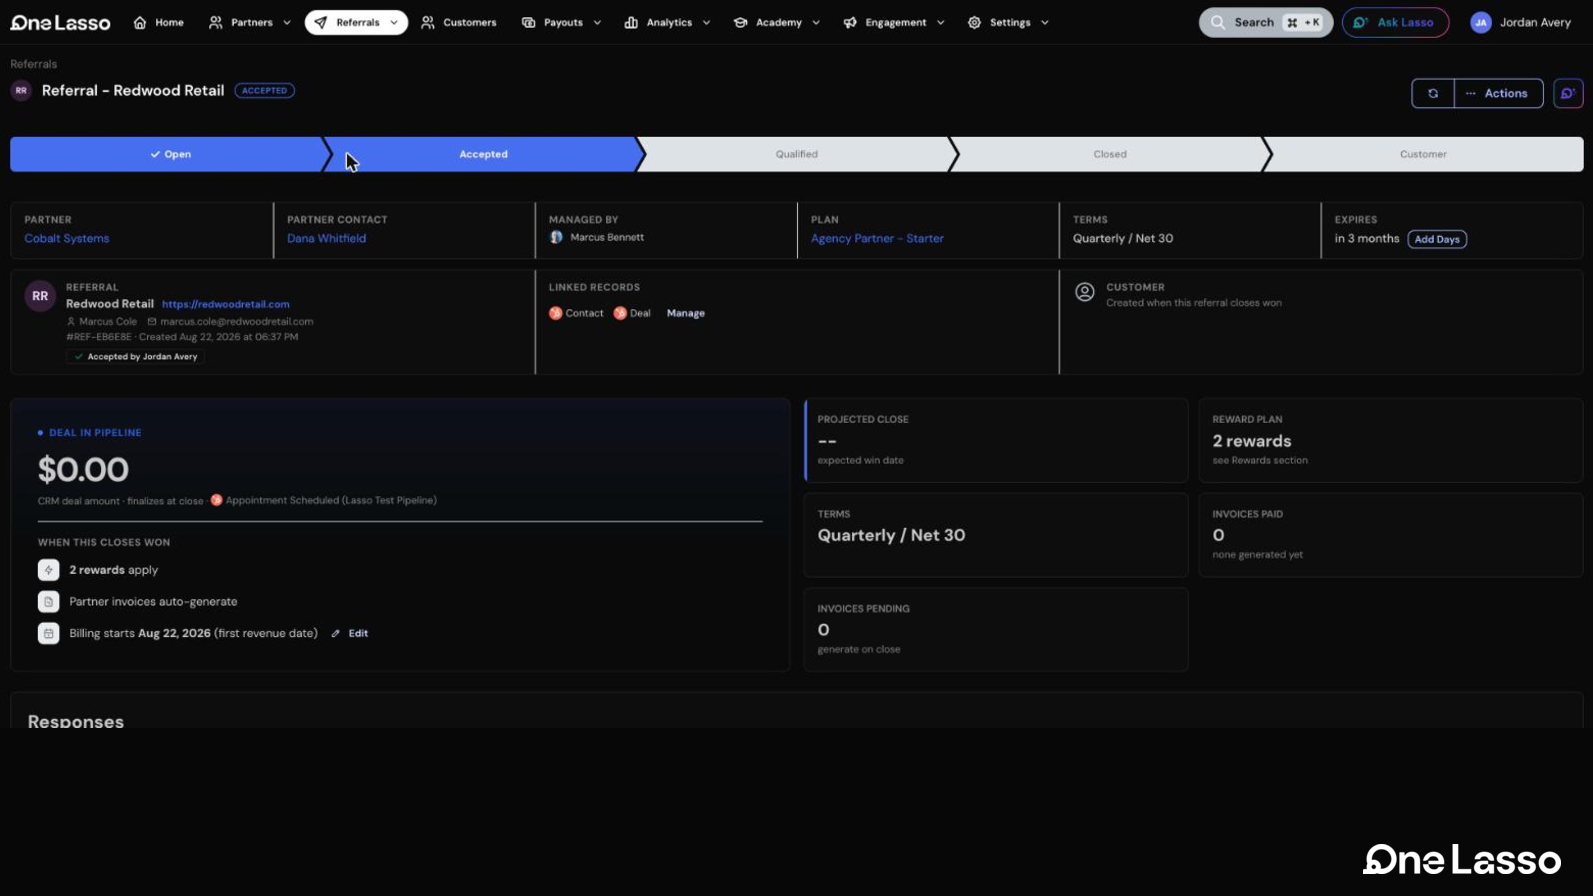Open the Dana Whitfield contact link
The image size is (1593, 896).
pyautogui.click(x=326, y=238)
